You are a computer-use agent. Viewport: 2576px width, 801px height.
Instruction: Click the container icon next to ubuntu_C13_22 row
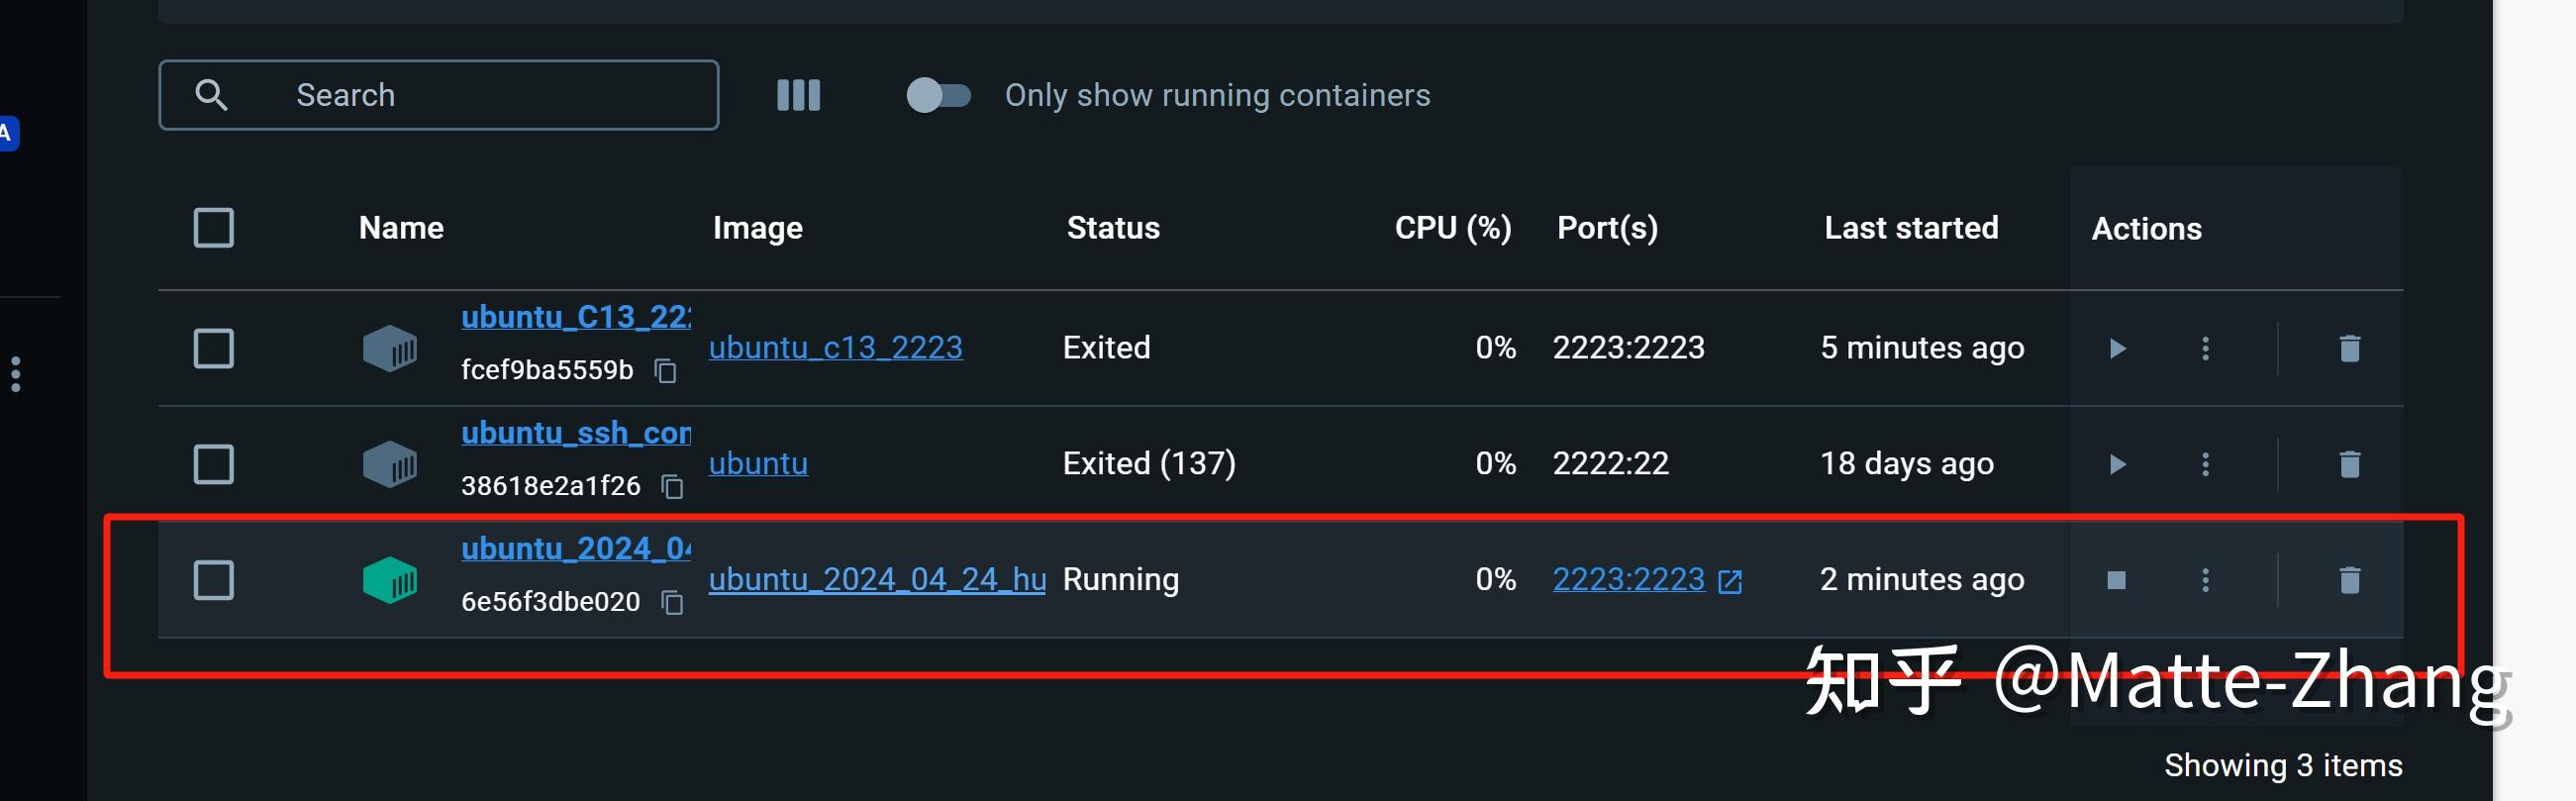point(389,348)
